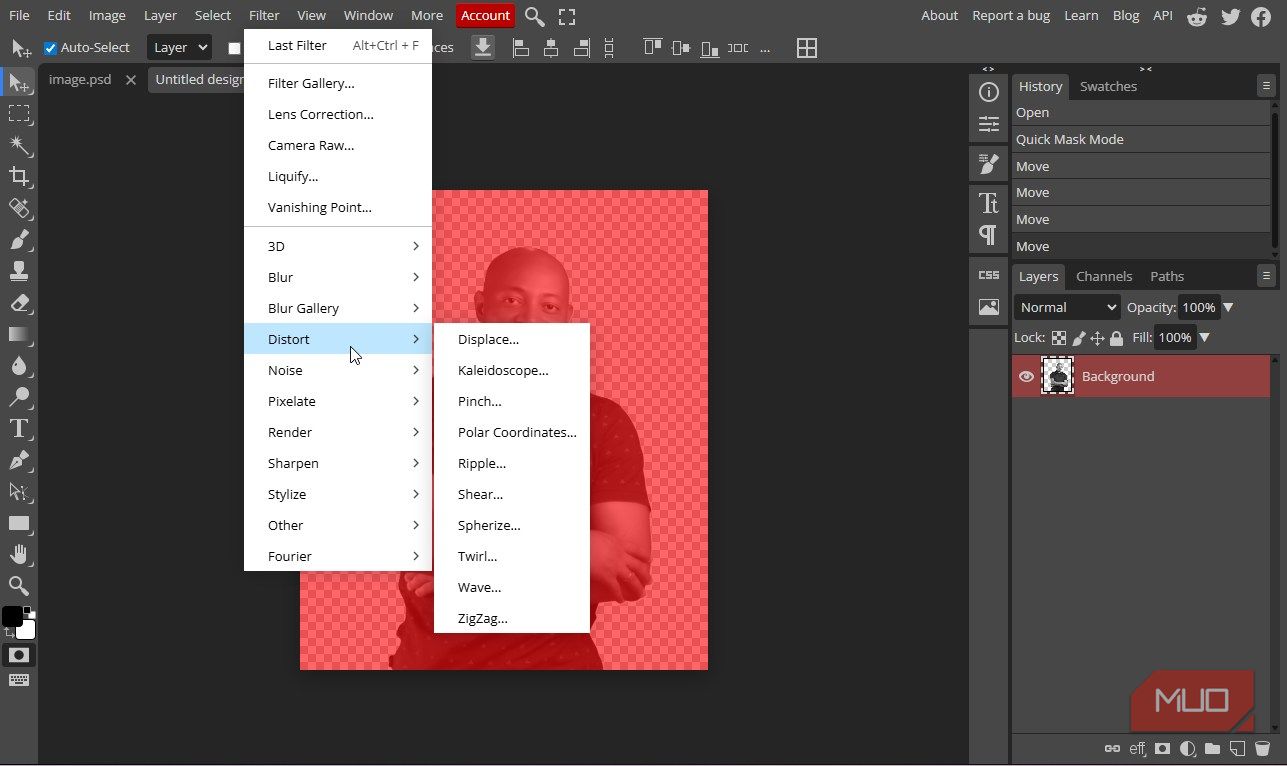Open the History panel menu button

[1266, 86]
